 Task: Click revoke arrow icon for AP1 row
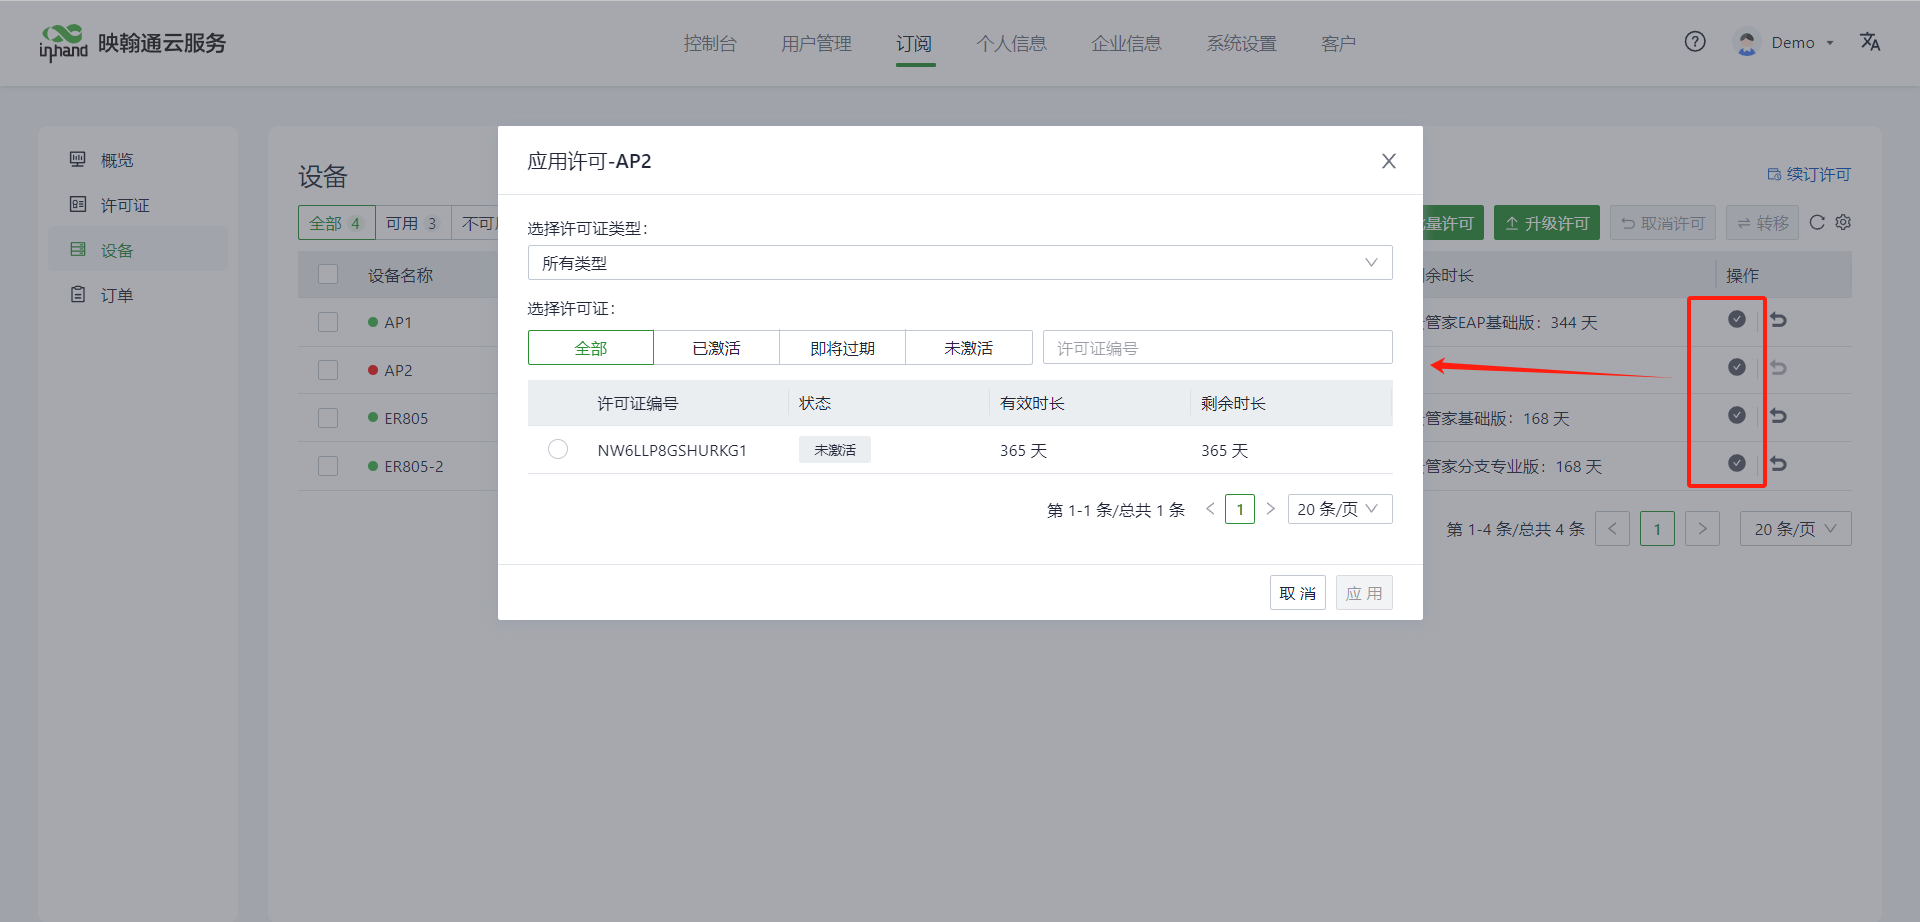click(1778, 320)
